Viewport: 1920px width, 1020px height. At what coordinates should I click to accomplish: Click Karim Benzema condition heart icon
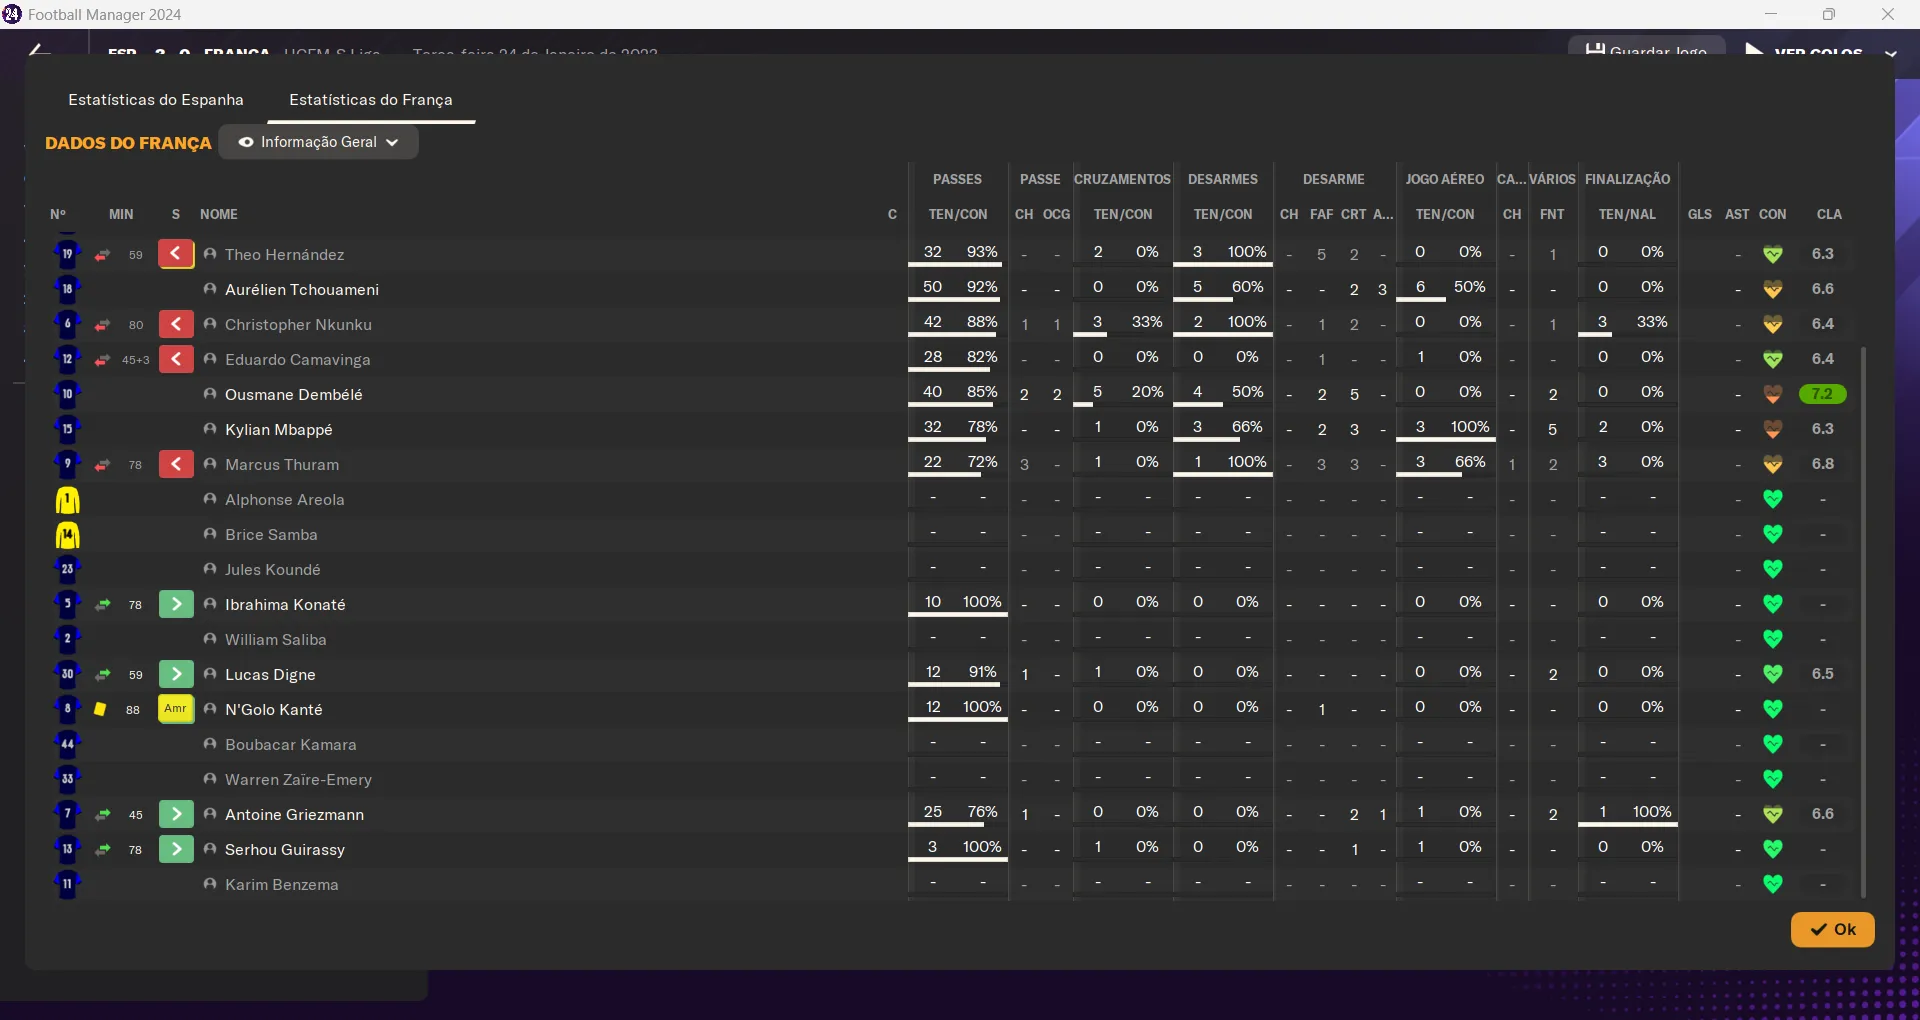click(1773, 884)
